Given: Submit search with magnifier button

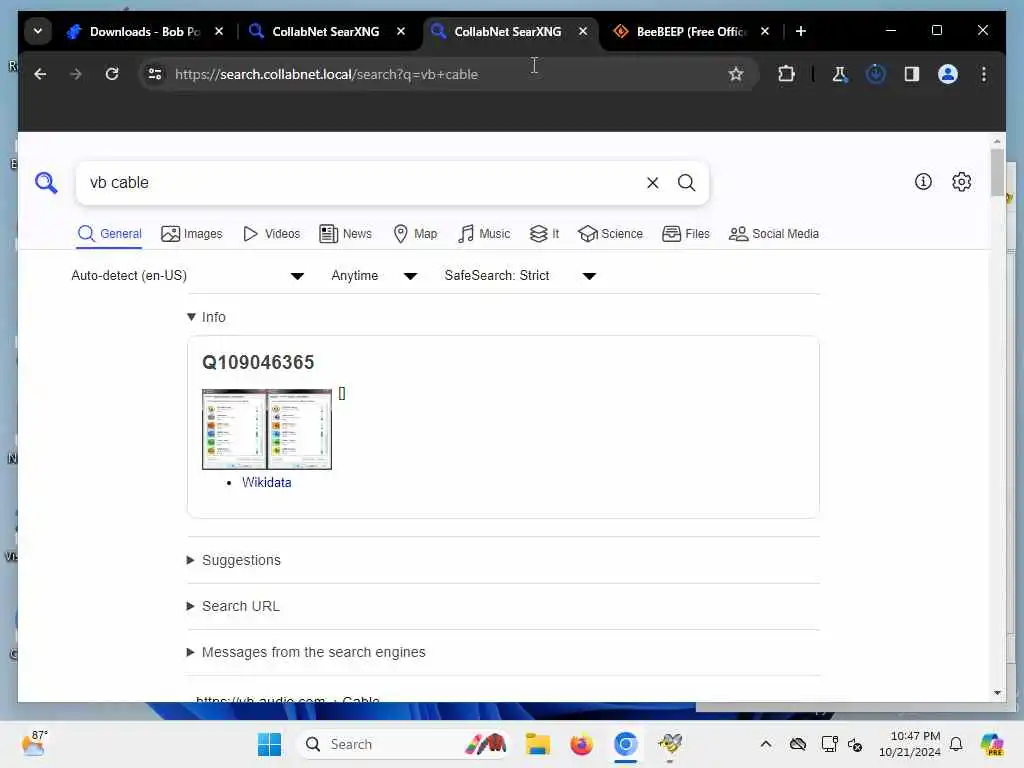Looking at the screenshot, I should (x=686, y=183).
